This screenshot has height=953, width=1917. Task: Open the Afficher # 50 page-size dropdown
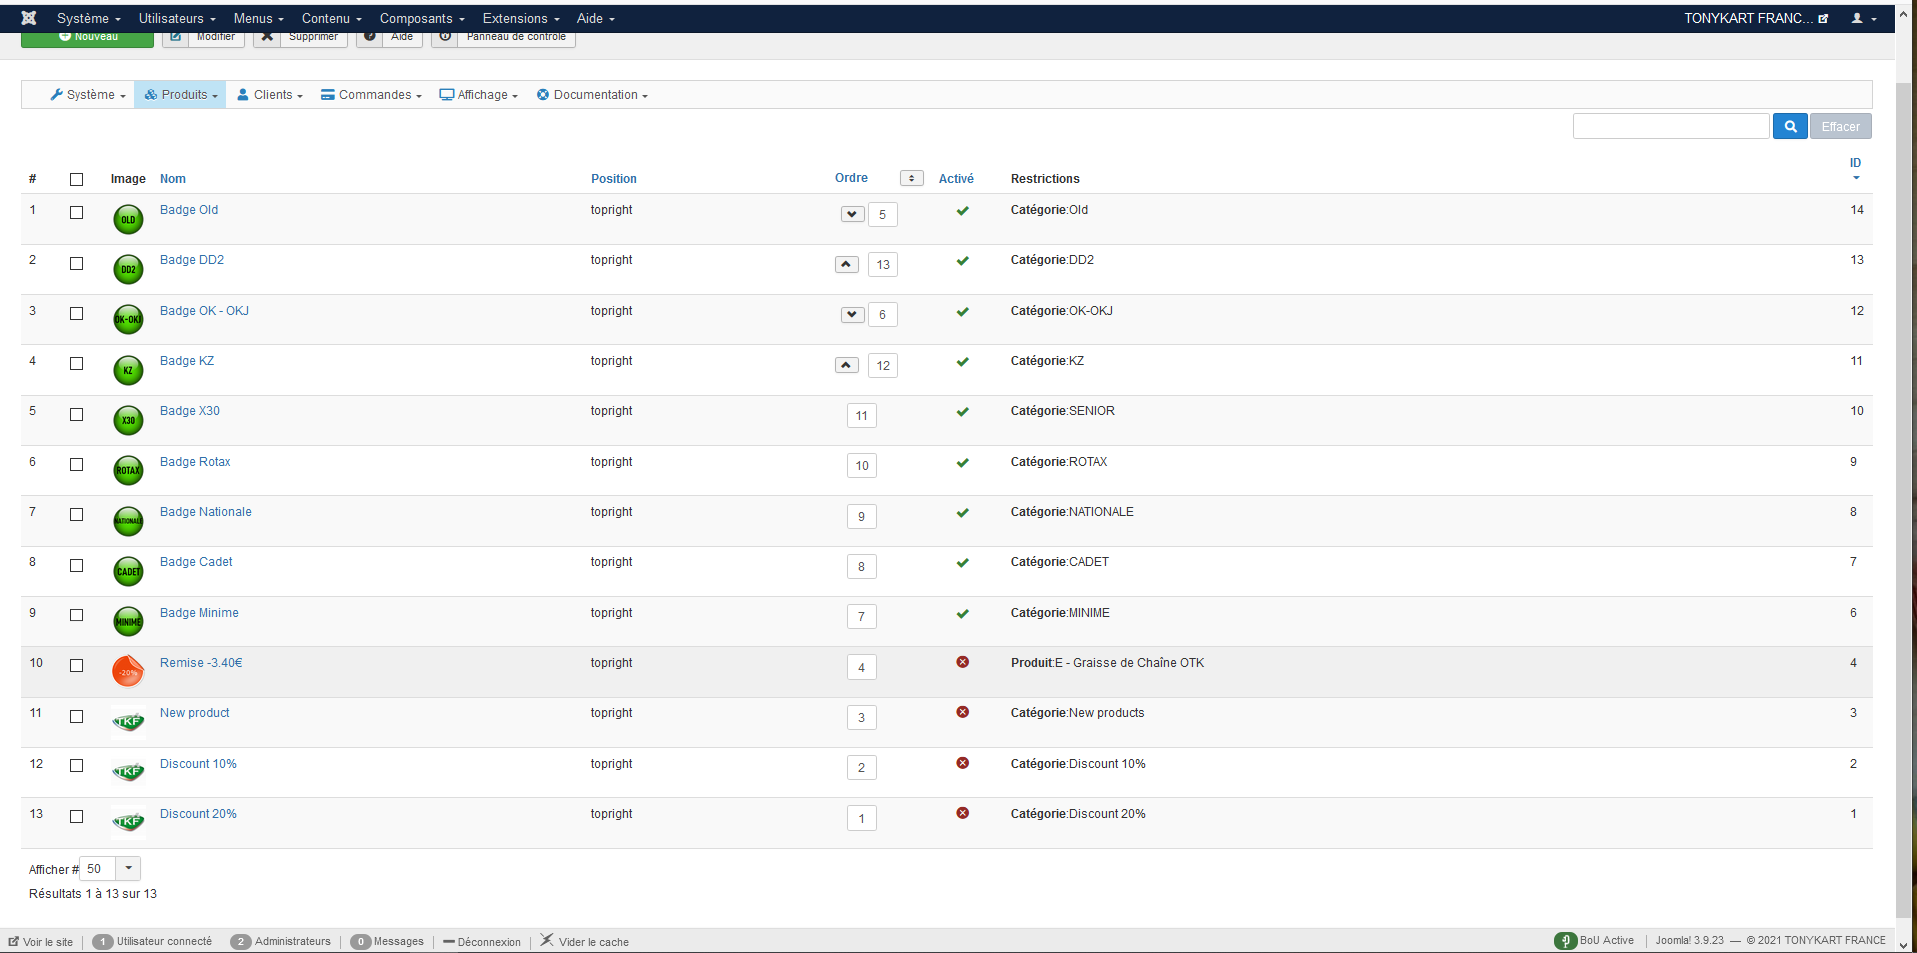click(110, 868)
